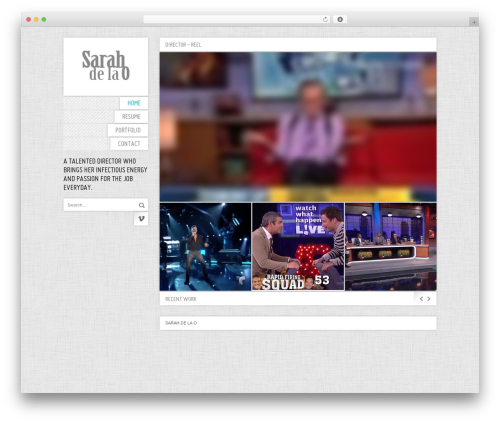500x423 pixels.
Task: Click the Sarah De La O footer text
Action: [x=181, y=323]
